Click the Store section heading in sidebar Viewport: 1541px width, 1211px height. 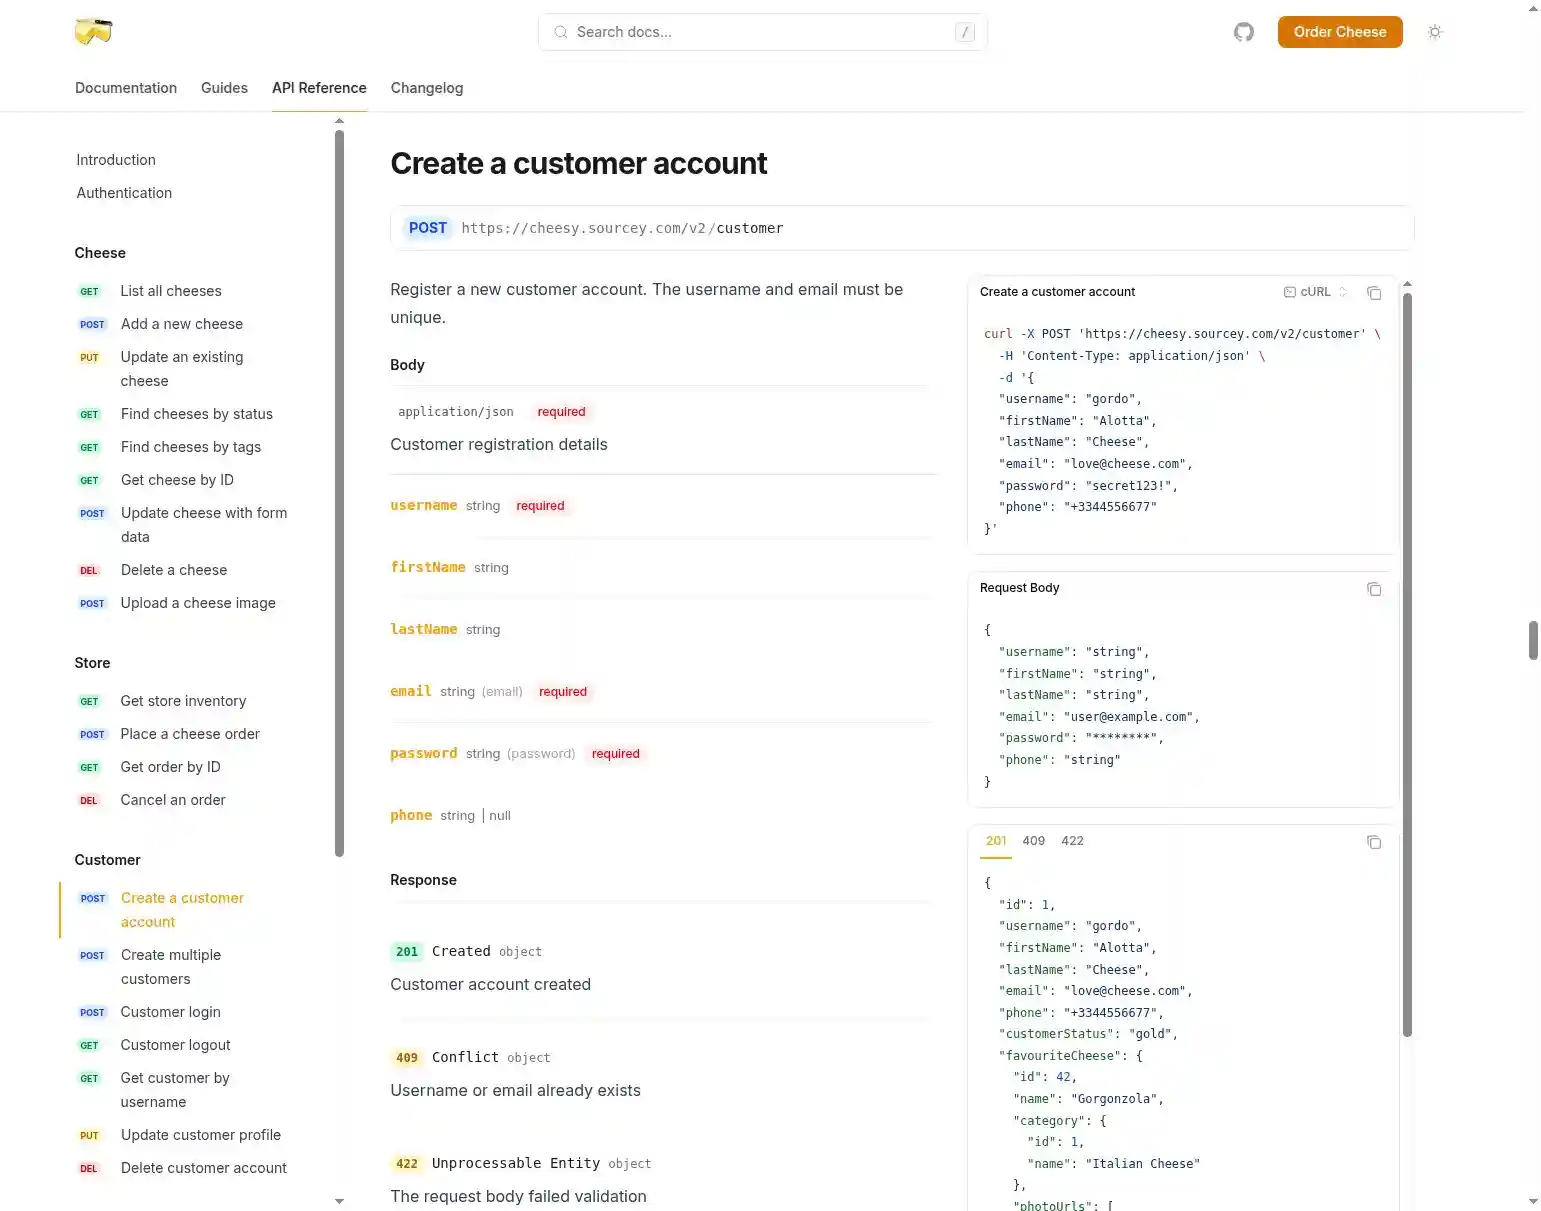pos(92,663)
